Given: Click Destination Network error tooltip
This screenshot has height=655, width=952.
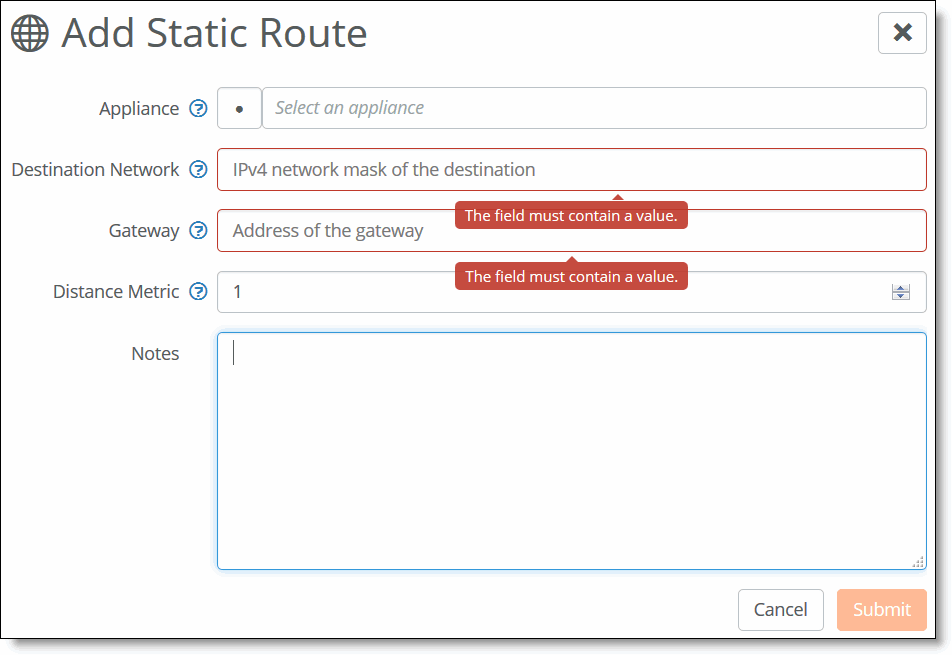Looking at the screenshot, I should pyautogui.click(x=571, y=216).
